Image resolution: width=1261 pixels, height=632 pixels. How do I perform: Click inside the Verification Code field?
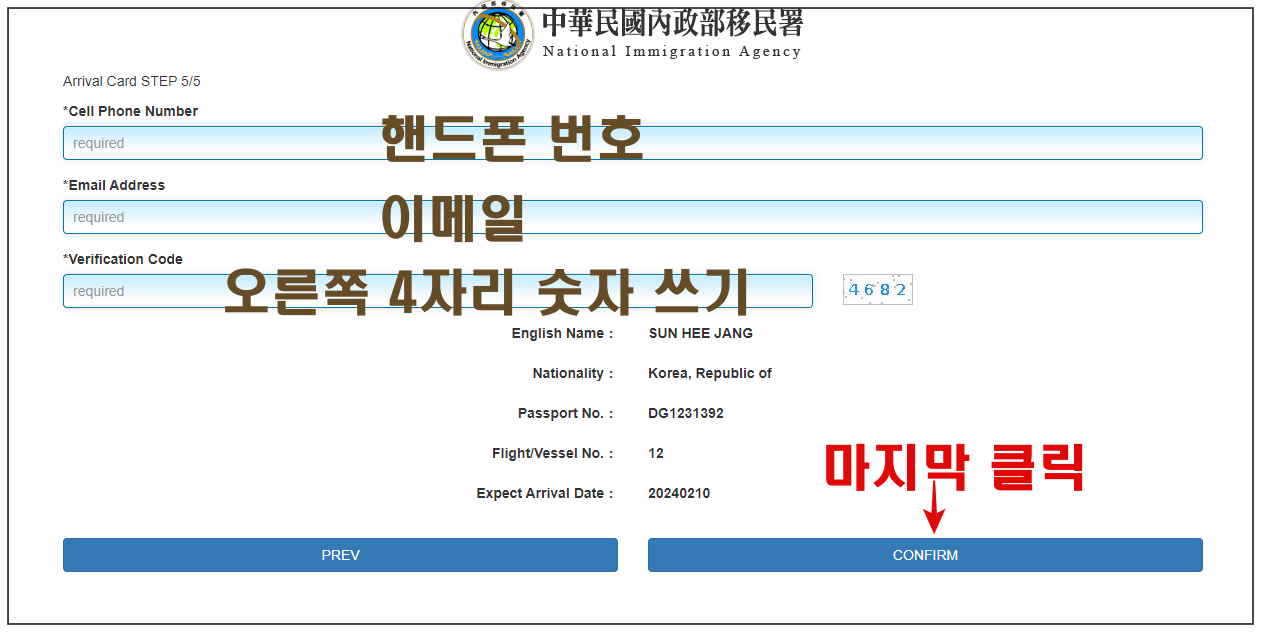[437, 291]
